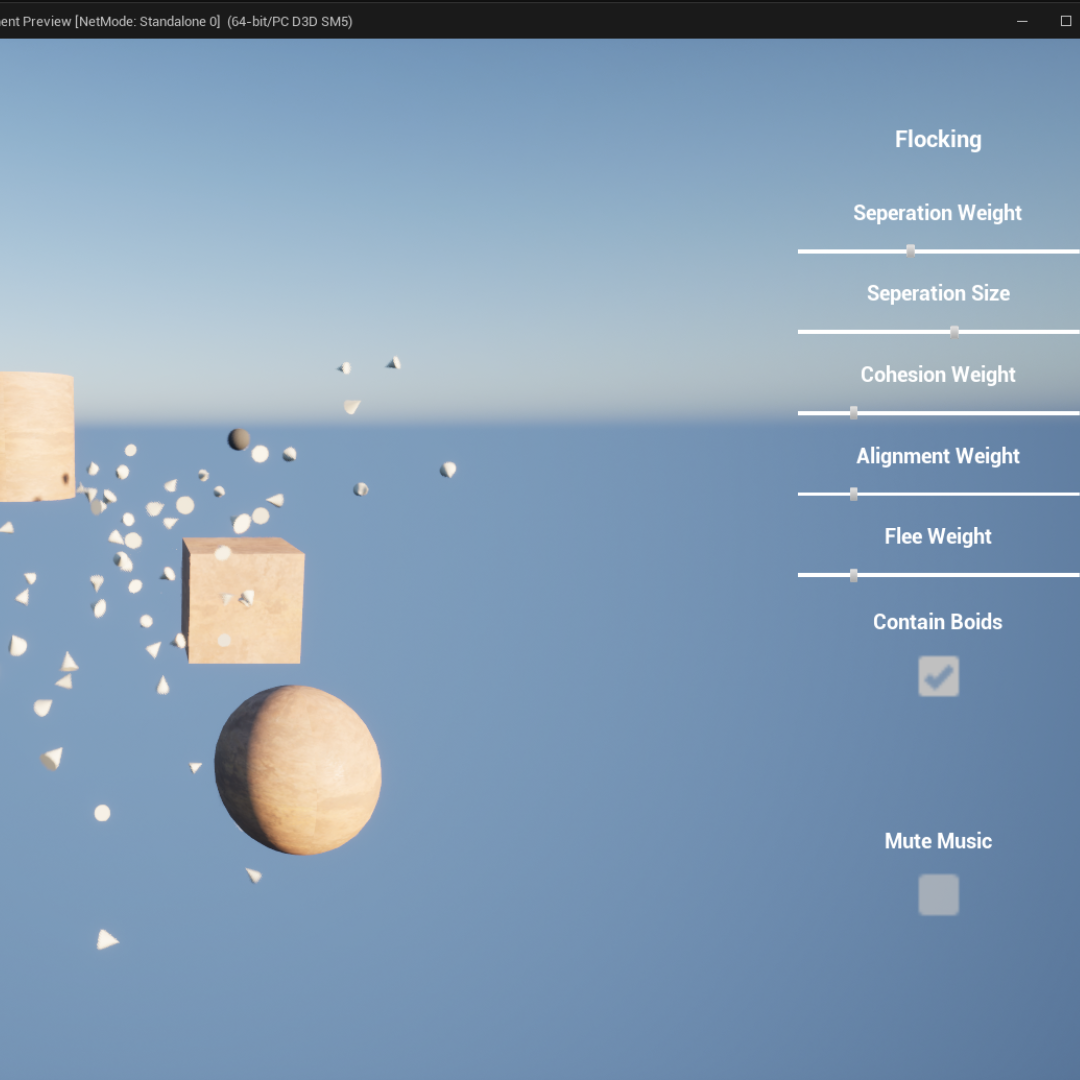Maximize the preview window
This screenshot has height=1080, width=1080.
(1066, 21)
